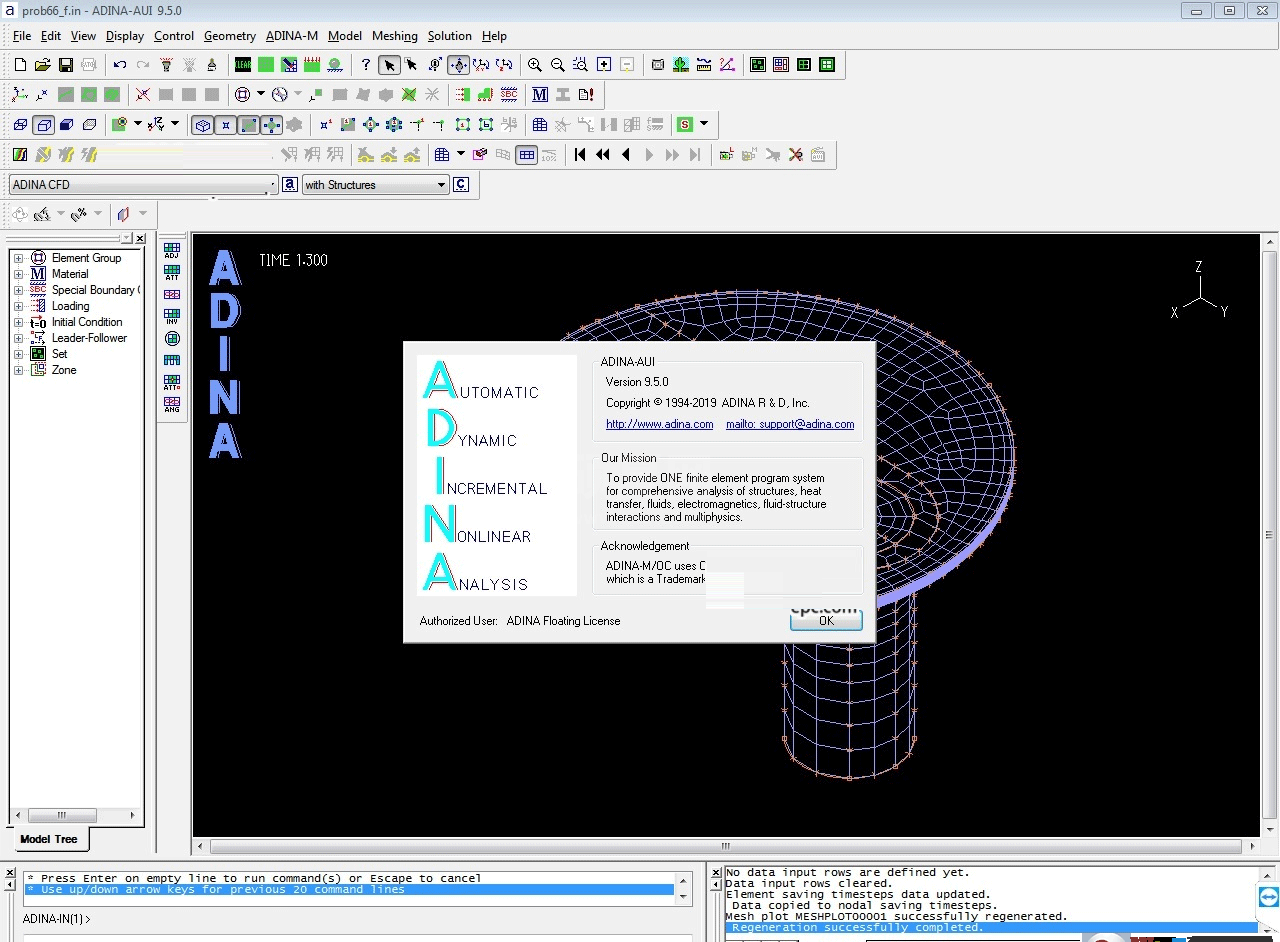Open the File menu
This screenshot has height=942, width=1280.
(22, 36)
